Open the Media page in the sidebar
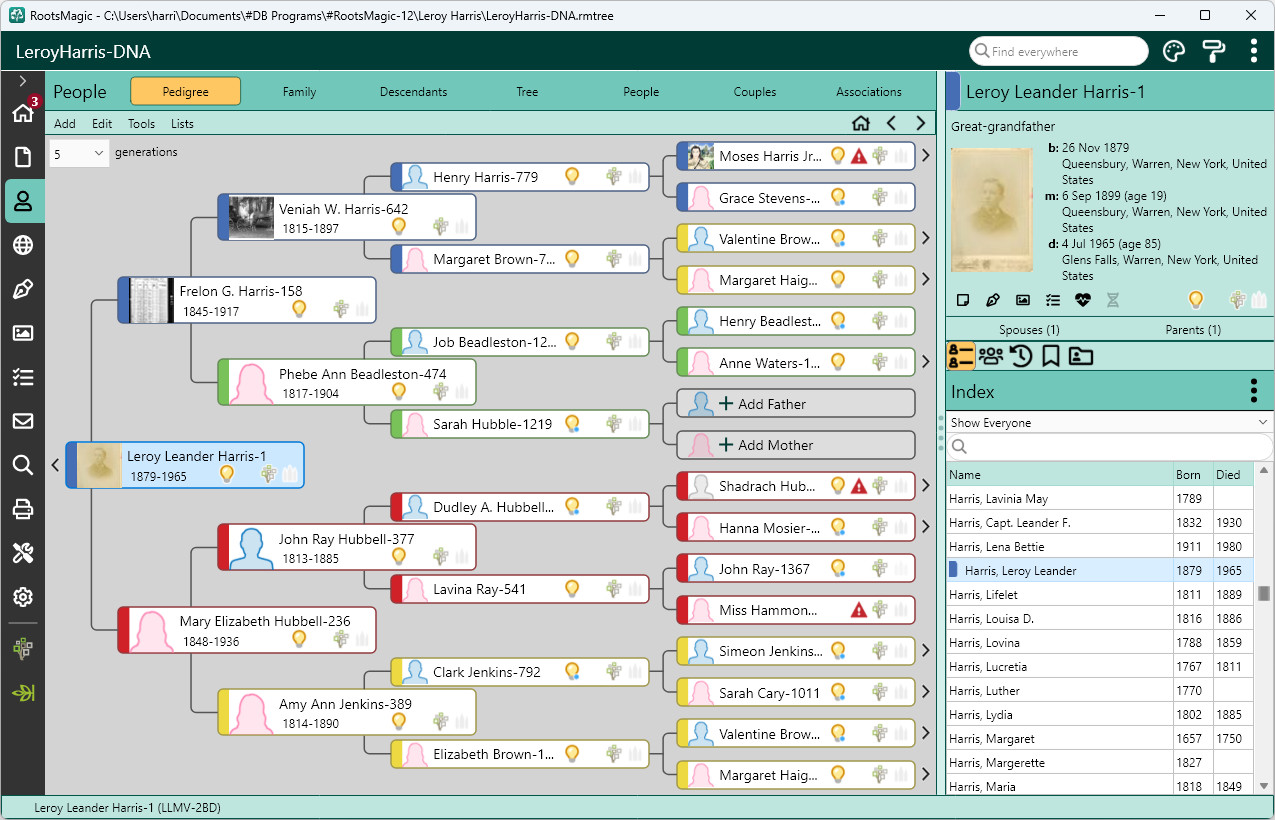 tap(23, 333)
